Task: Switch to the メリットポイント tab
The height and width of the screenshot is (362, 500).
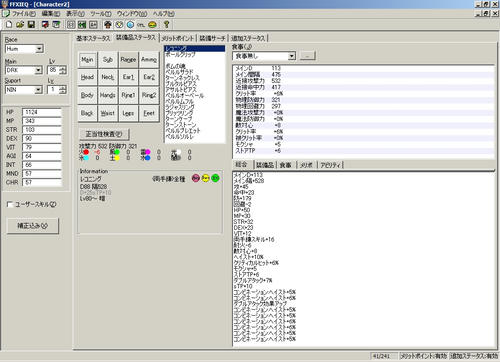Action: [178, 38]
